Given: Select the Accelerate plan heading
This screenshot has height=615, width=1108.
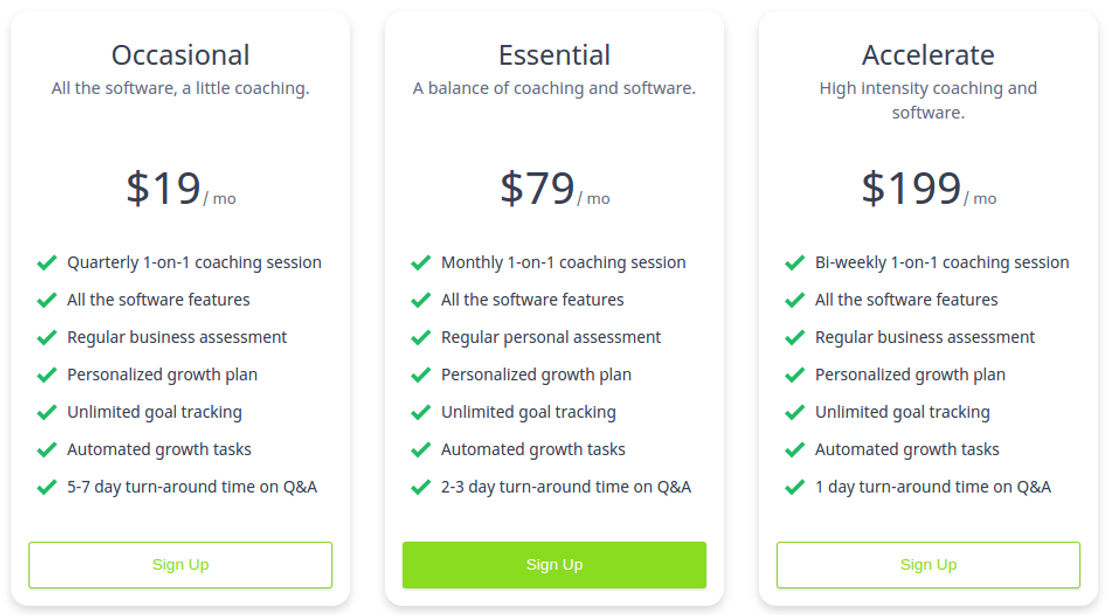Looking at the screenshot, I should tap(928, 55).
